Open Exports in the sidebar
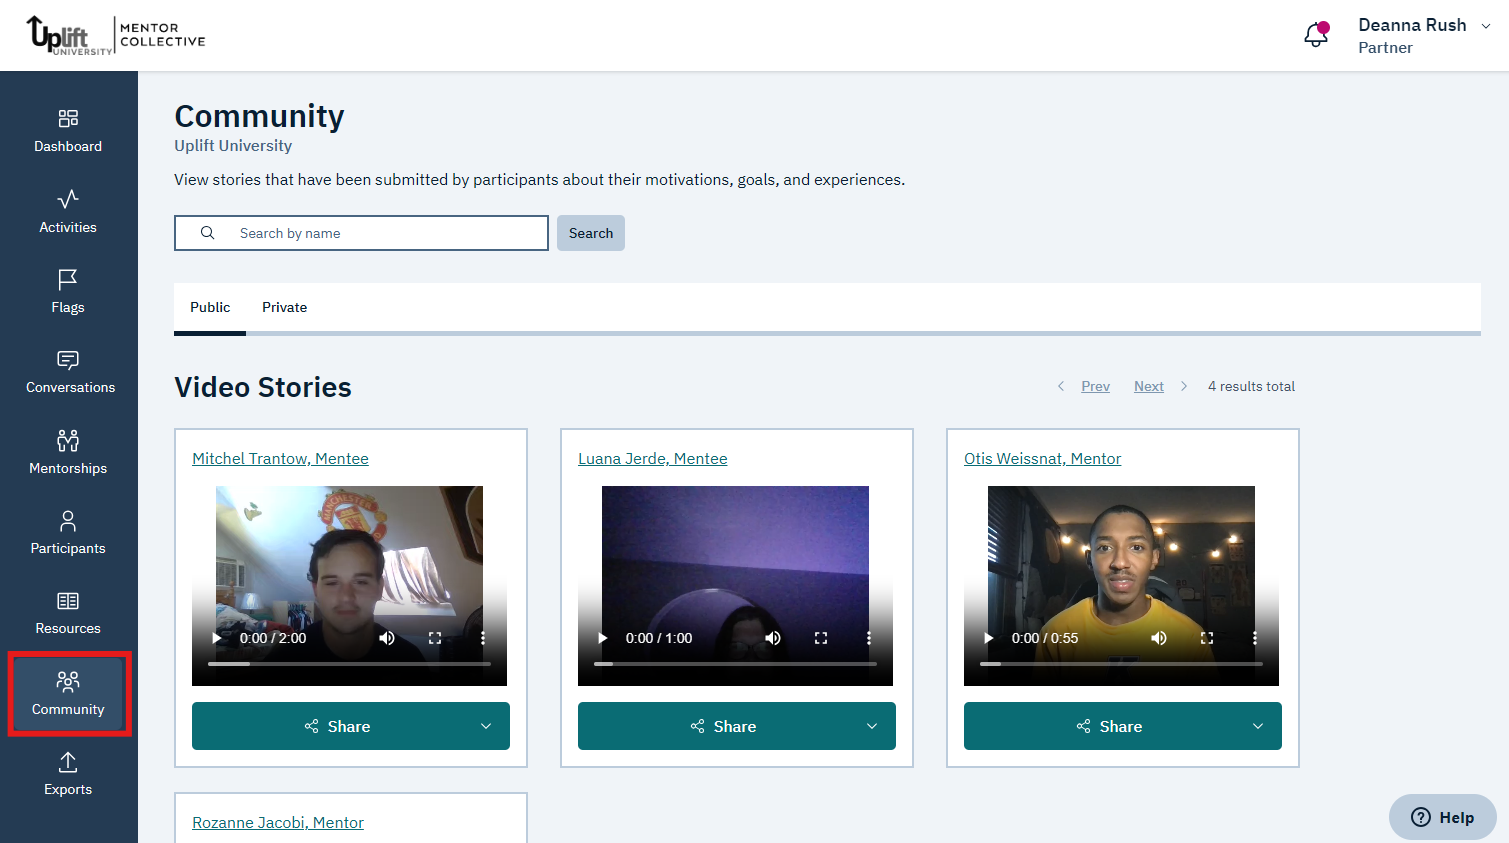The width and height of the screenshot is (1509, 843). 68,774
